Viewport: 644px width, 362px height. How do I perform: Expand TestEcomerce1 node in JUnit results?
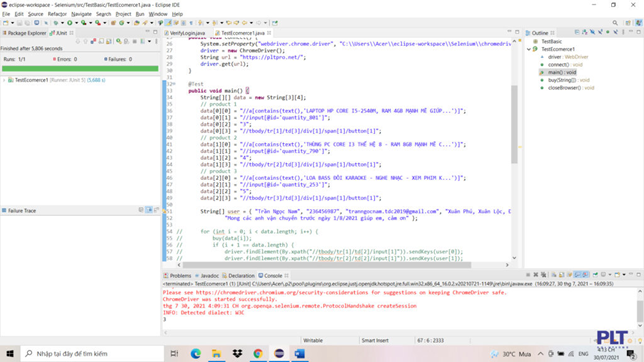tap(4, 80)
